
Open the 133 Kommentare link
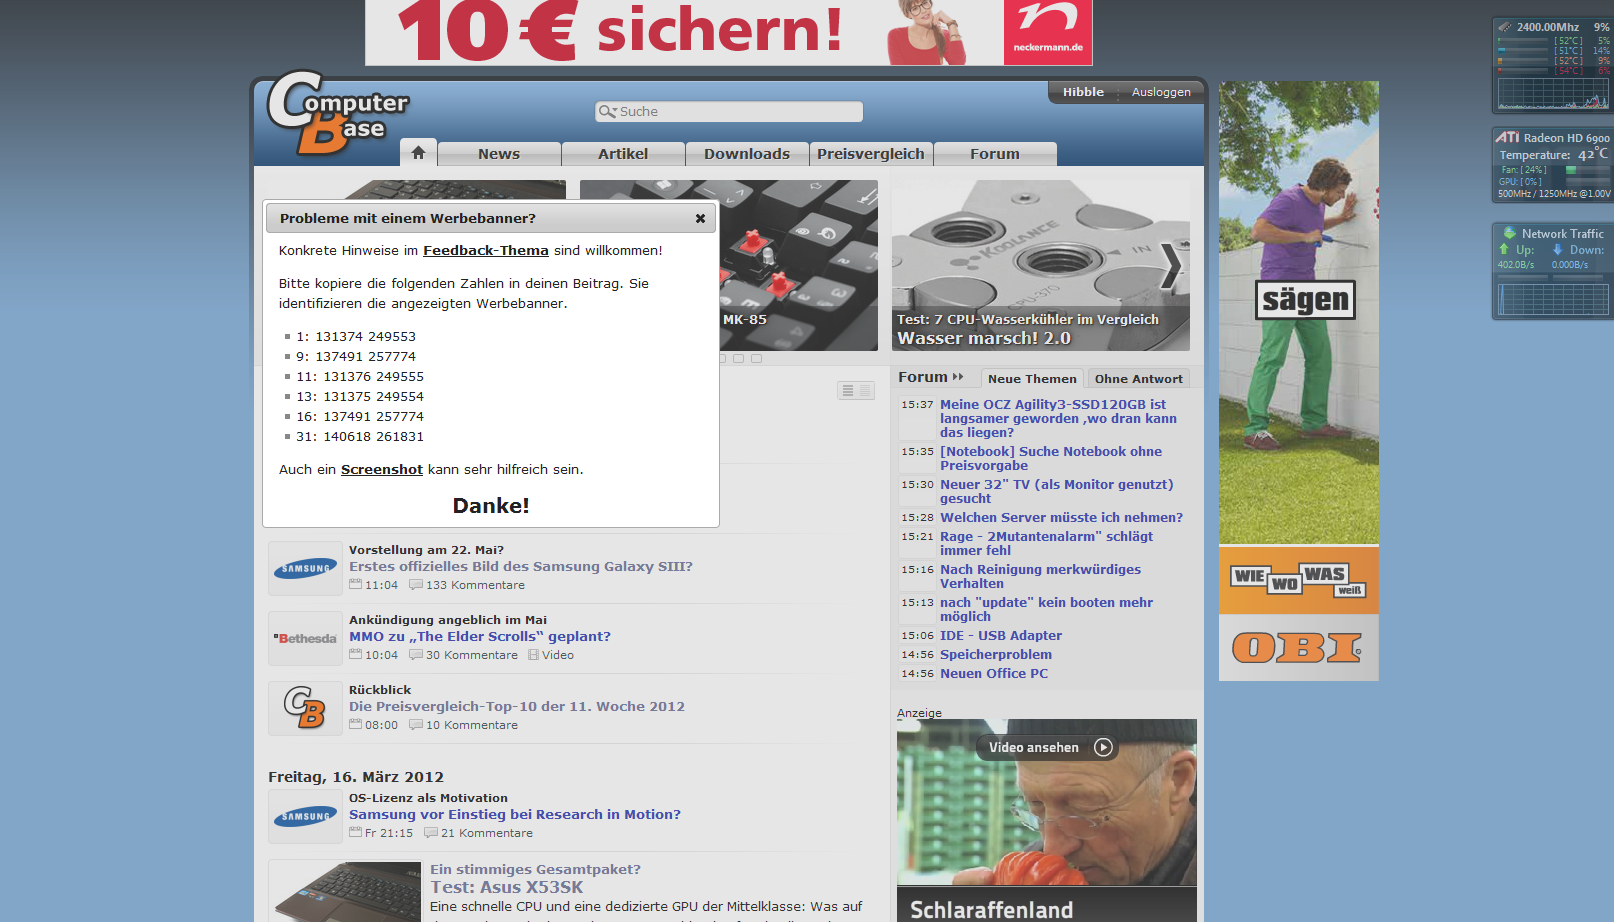[467, 586]
